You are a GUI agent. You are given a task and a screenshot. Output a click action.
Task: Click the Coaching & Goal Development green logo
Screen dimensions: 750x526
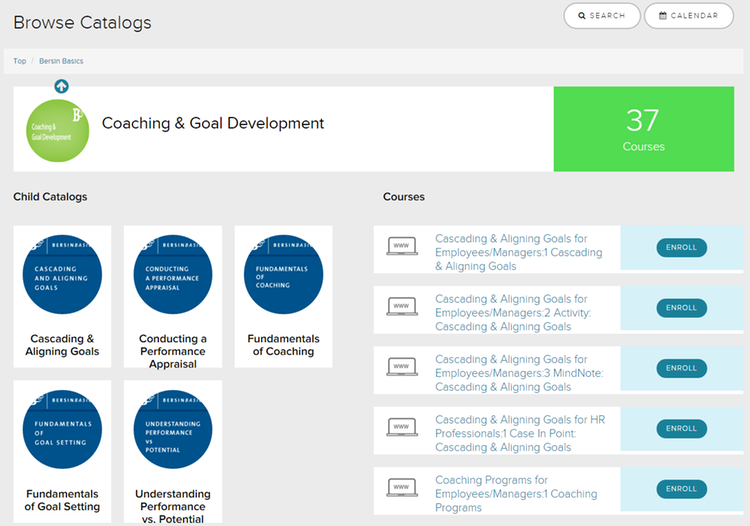[58, 129]
